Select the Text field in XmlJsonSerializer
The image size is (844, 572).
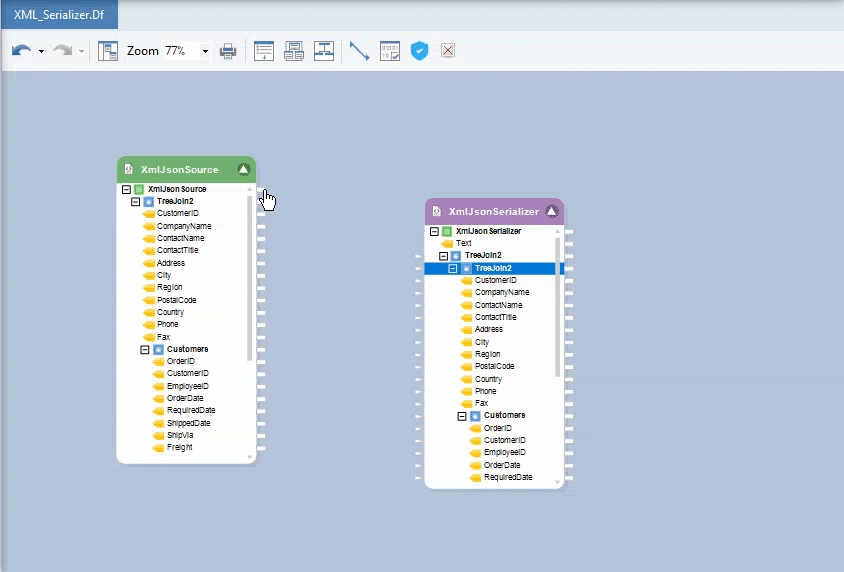[x=463, y=243]
